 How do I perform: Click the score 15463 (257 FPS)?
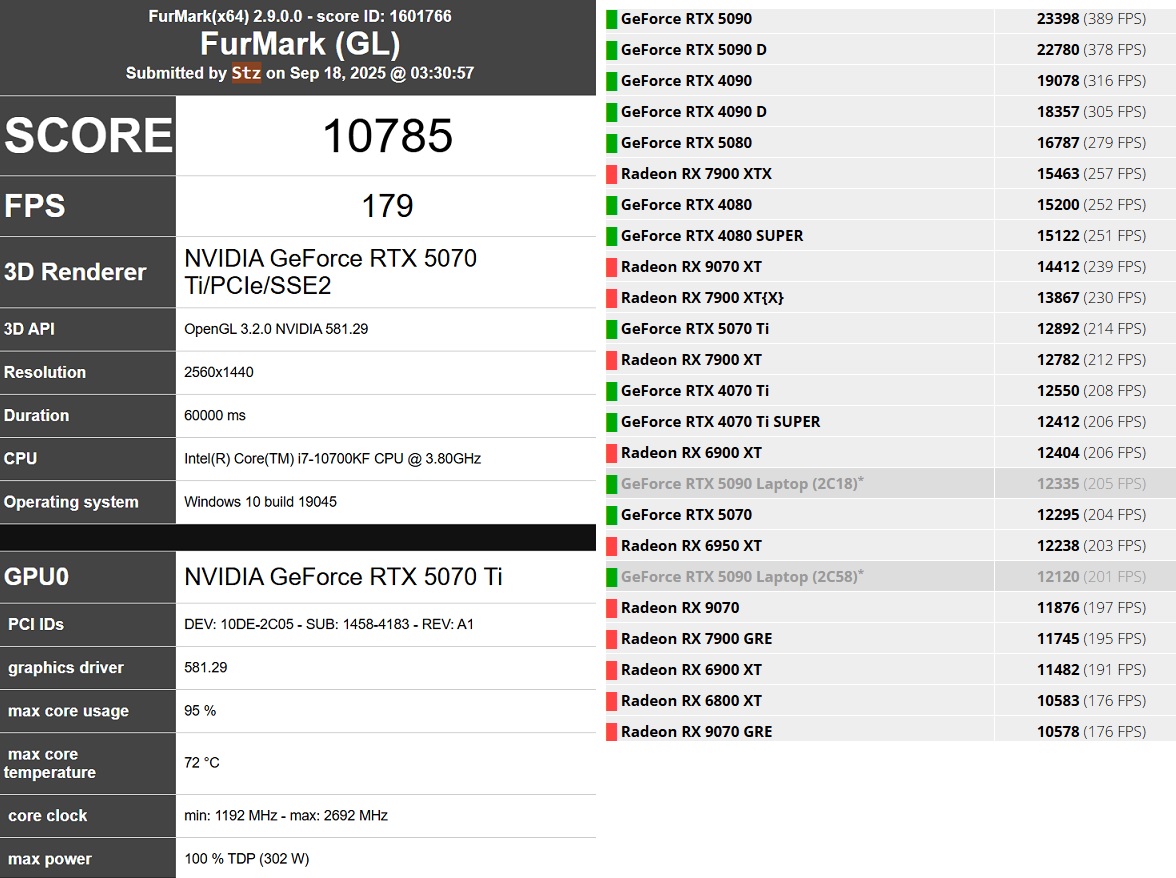[1091, 174]
